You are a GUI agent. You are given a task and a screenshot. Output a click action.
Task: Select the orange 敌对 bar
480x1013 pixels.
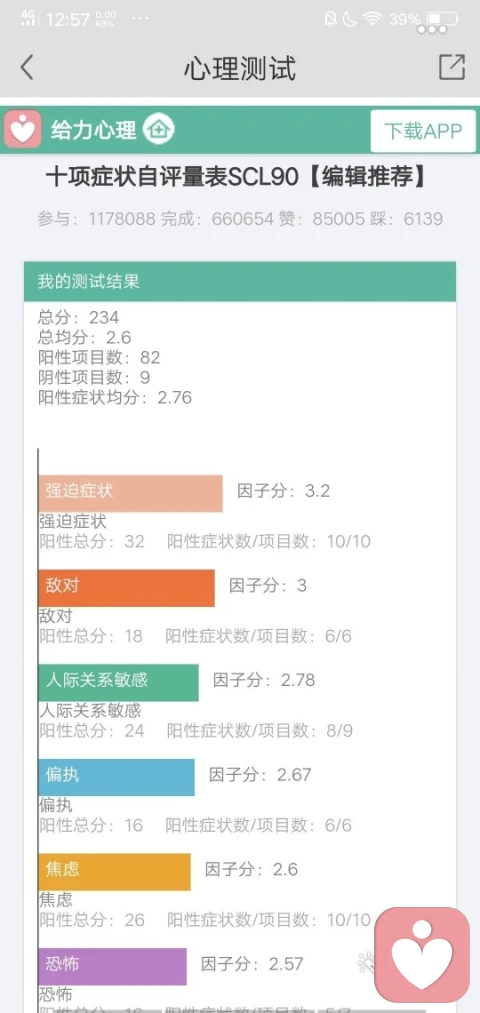[x=127, y=588]
